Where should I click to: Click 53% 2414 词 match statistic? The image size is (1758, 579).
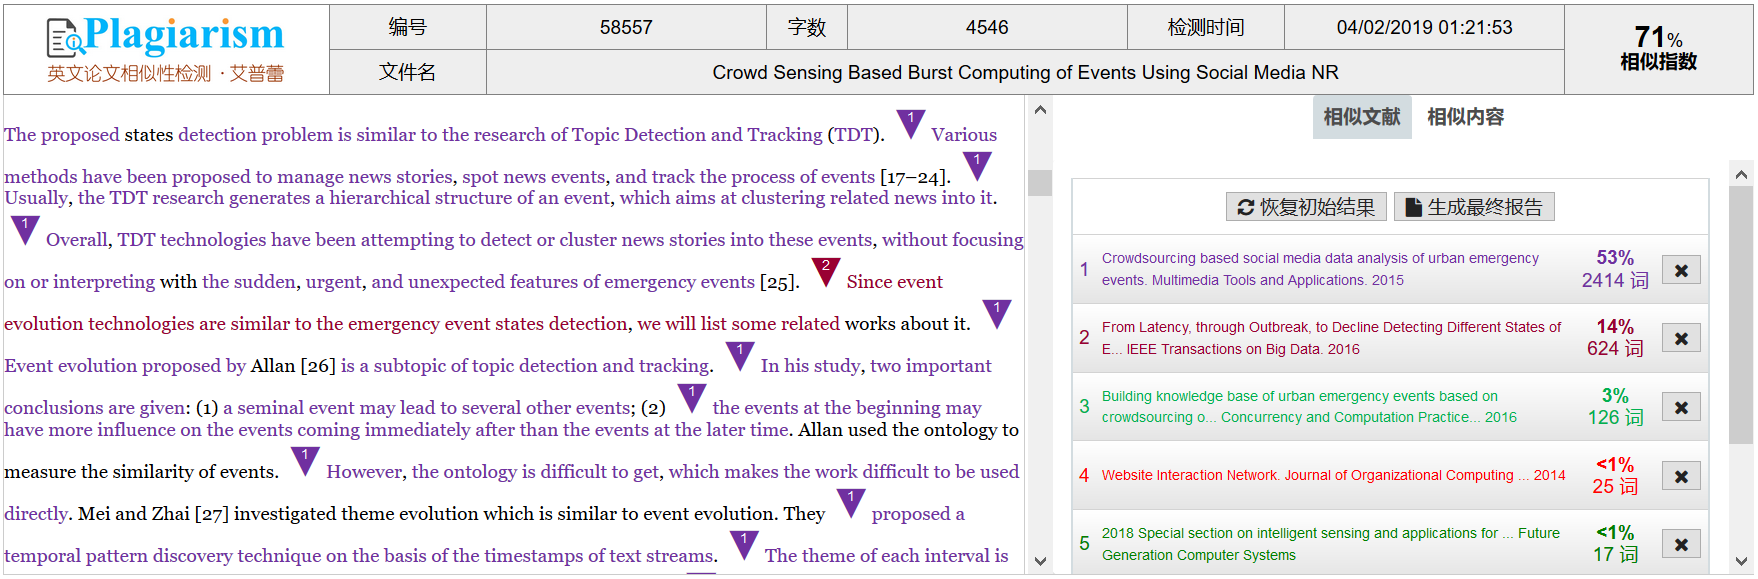(1615, 269)
